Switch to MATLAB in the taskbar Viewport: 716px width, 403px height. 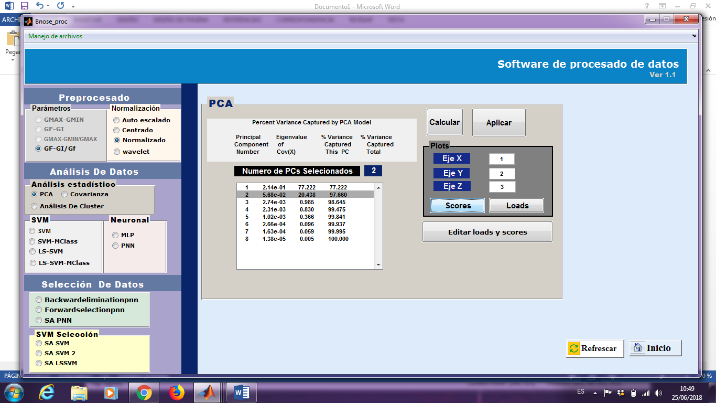tap(209, 391)
